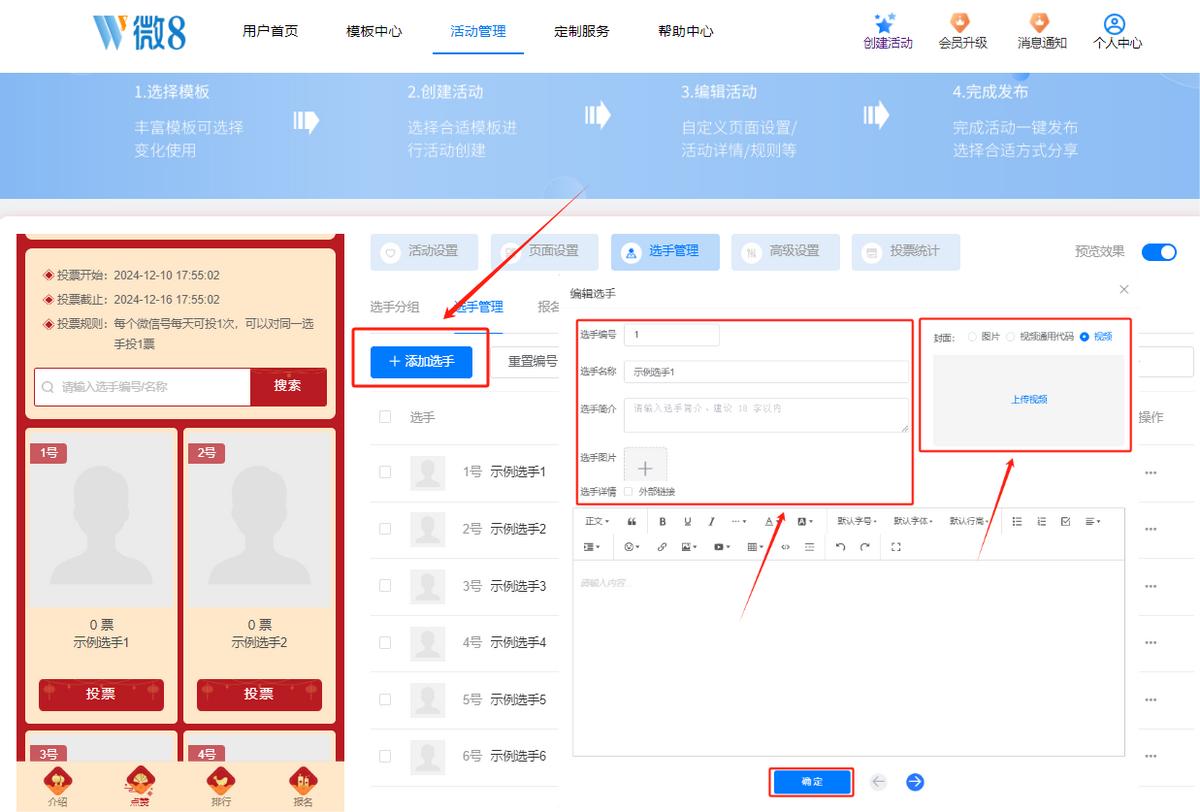Screen dimensions: 1200x812
Task: Close the 编辑选手 dialog with X
Action: (1124, 289)
